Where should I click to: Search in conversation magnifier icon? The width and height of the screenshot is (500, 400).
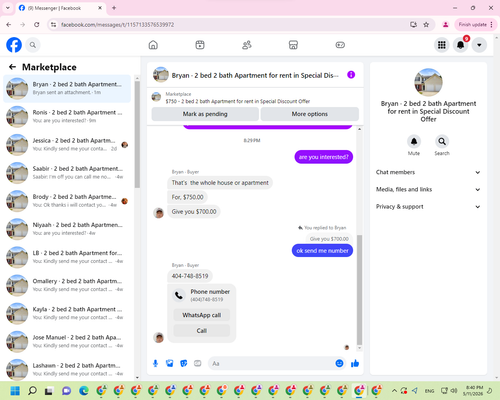pyautogui.click(x=442, y=141)
